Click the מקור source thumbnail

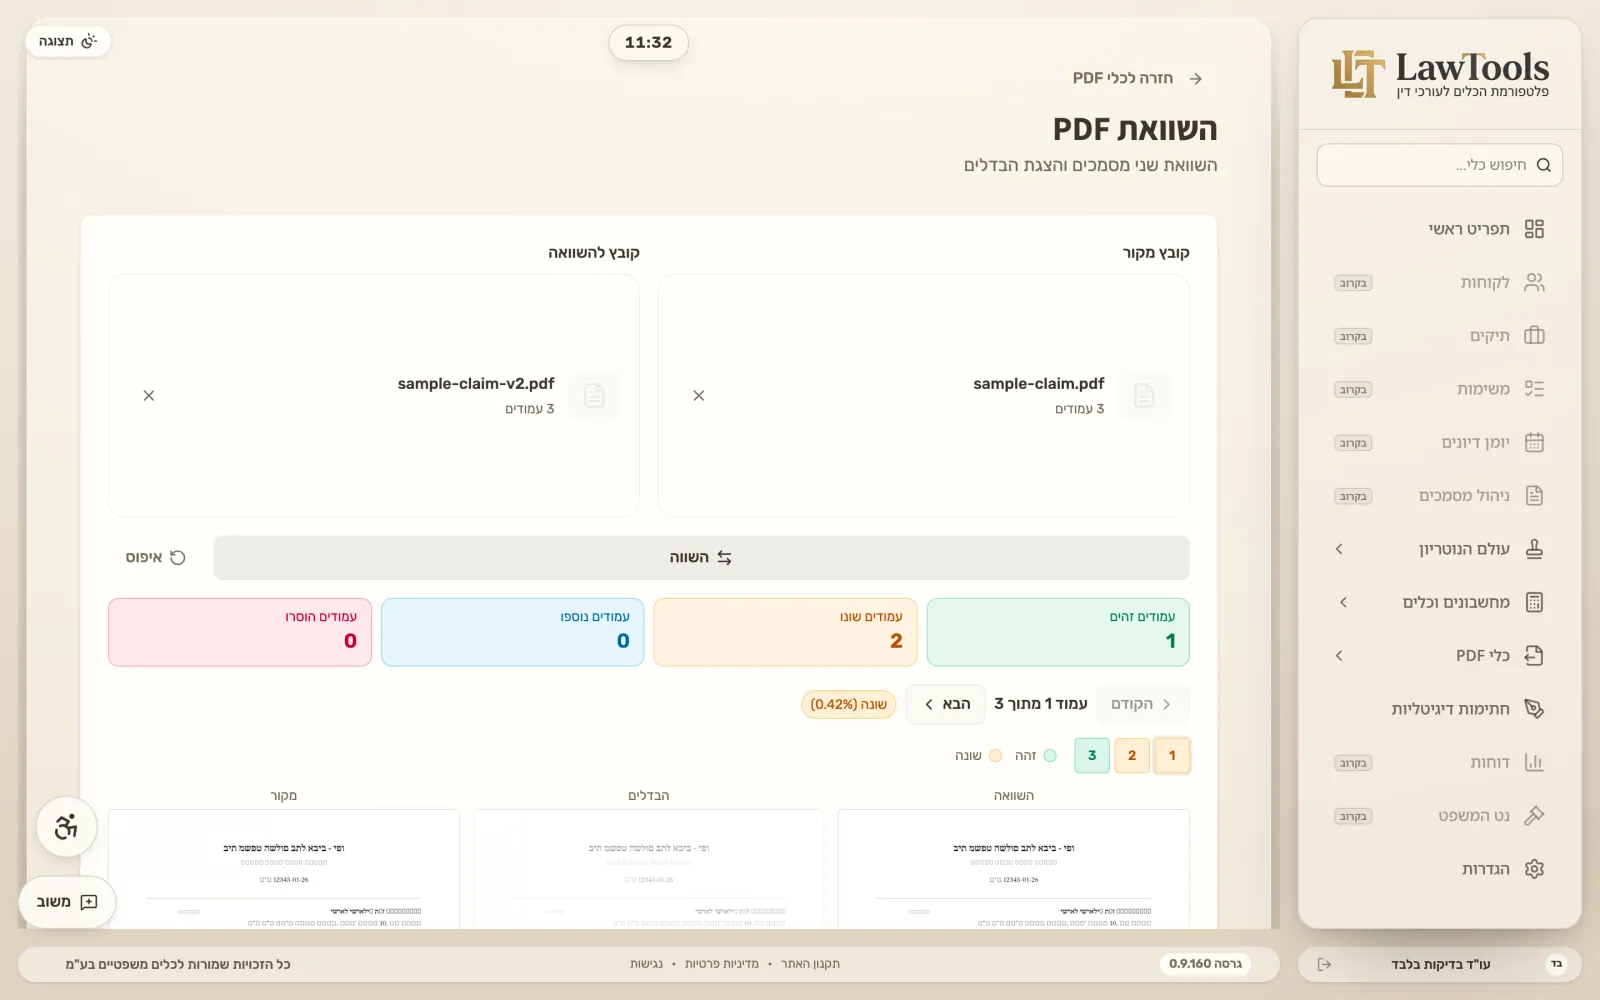click(x=283, y=869)
